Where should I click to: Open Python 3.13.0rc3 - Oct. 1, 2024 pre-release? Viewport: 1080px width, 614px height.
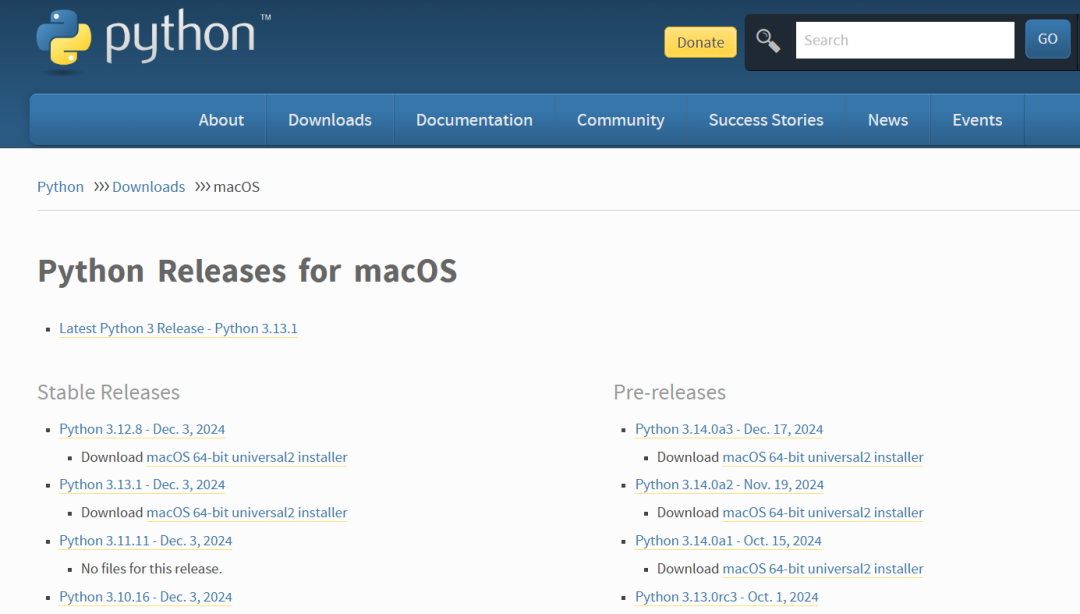tap(727, 597)
